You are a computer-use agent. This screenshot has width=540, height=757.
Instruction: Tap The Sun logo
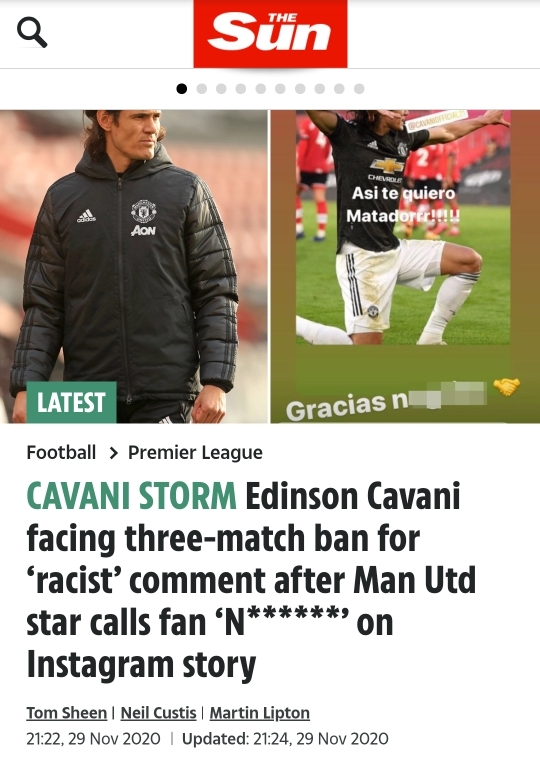[270, 34]
